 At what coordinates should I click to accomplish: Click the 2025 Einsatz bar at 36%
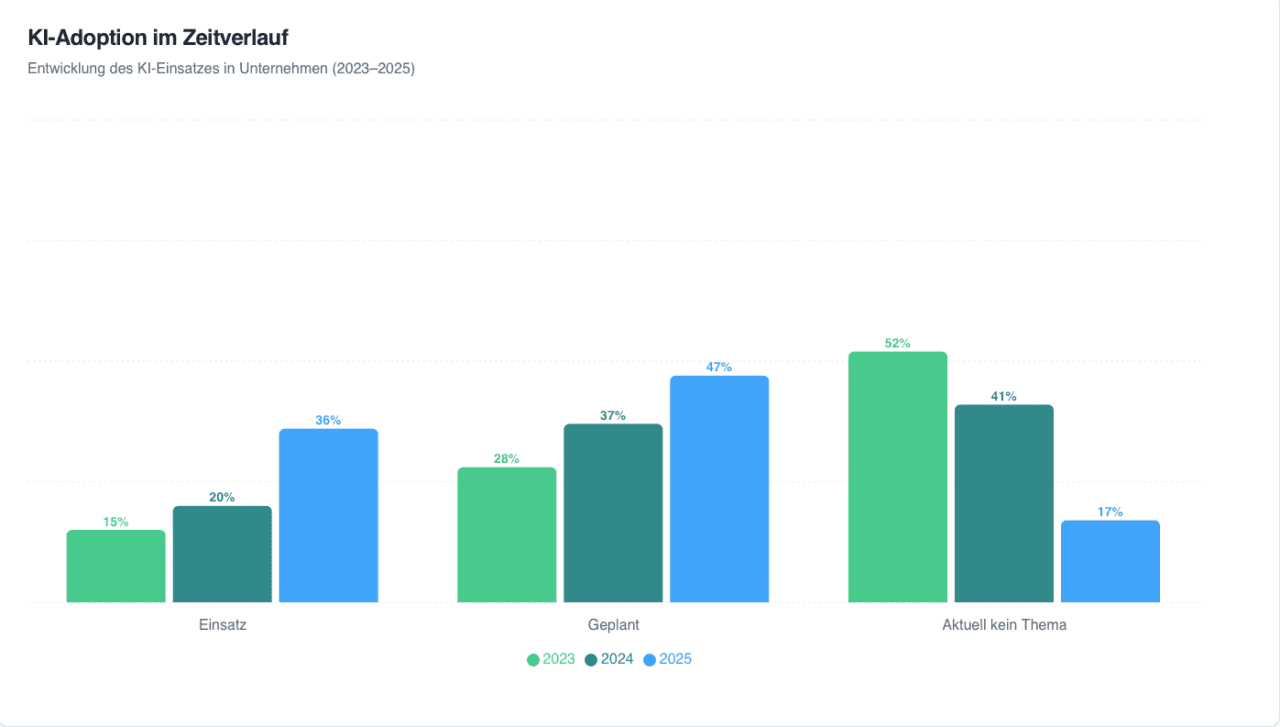[328, 515]
